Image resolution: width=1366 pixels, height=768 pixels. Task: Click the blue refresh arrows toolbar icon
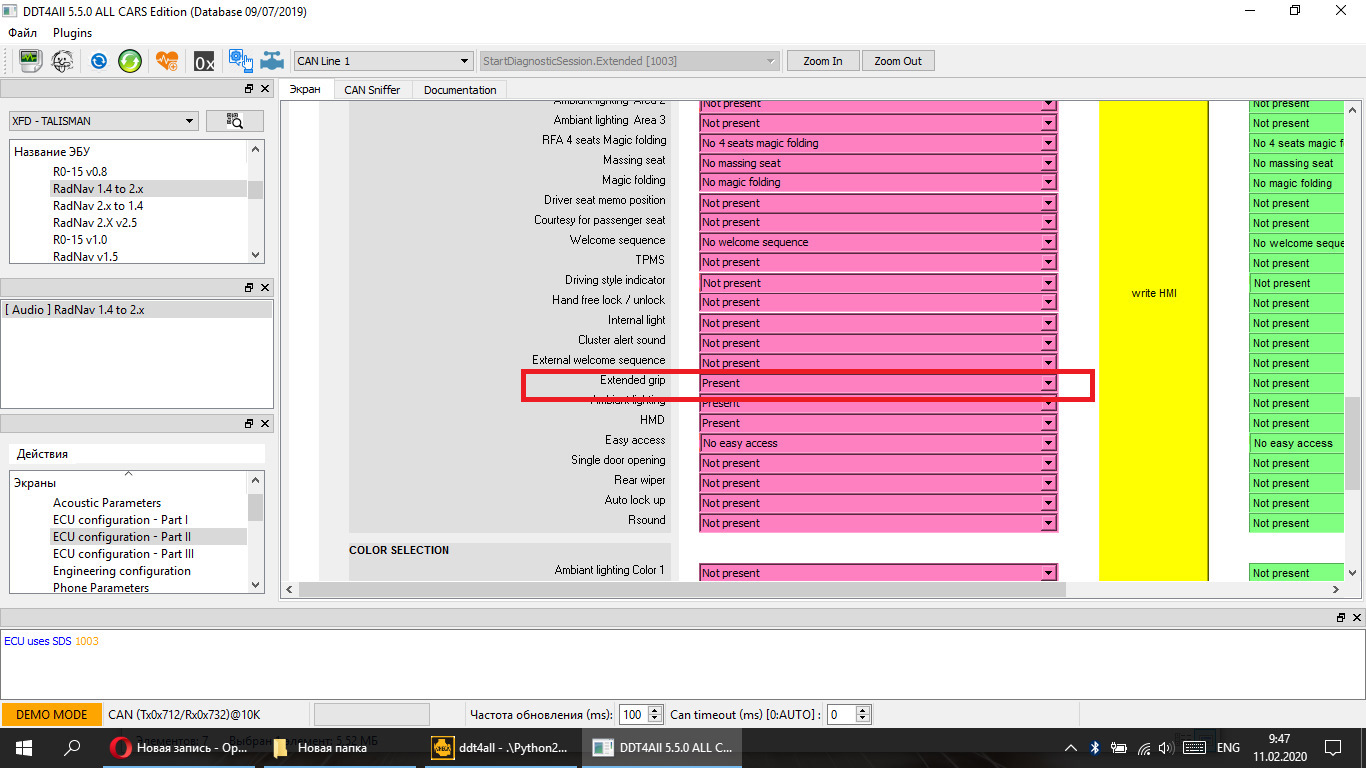(x=98, y=60)
